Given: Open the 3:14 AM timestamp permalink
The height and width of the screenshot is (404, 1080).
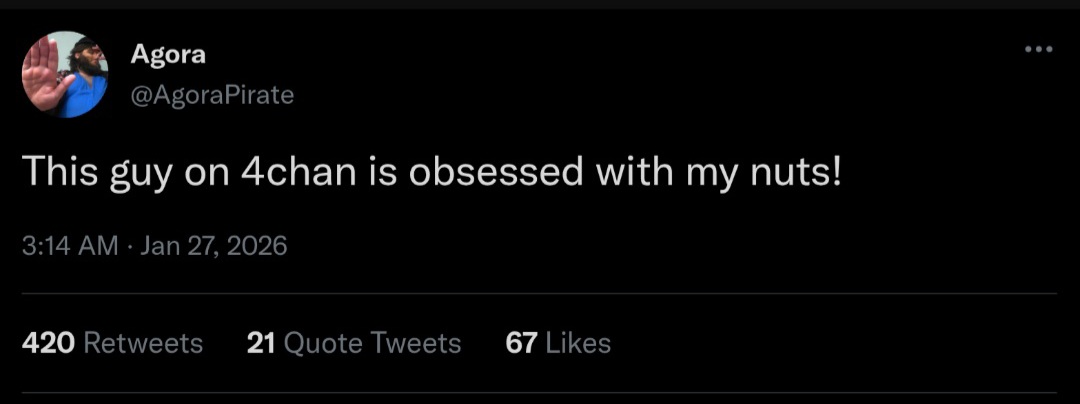Looking at the screenshot, I should click(x=70, y=246).
